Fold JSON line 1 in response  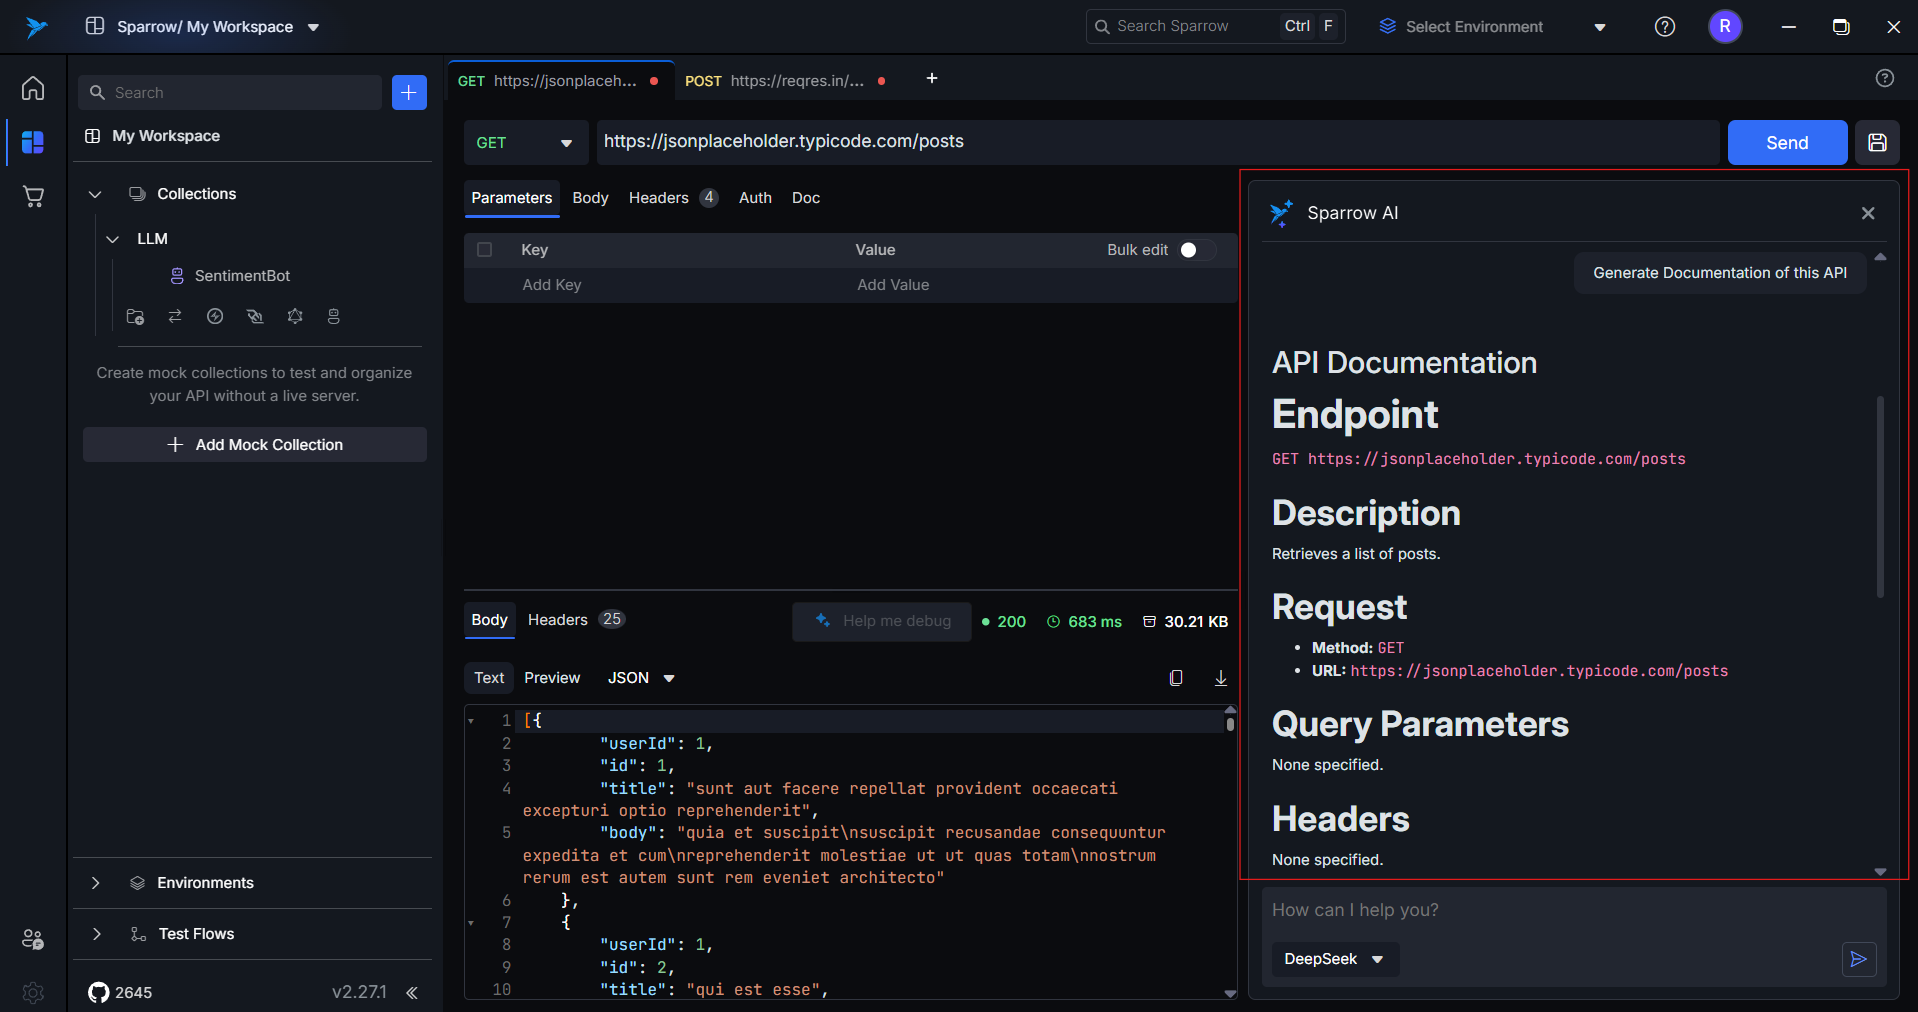(x=471, y=721)
